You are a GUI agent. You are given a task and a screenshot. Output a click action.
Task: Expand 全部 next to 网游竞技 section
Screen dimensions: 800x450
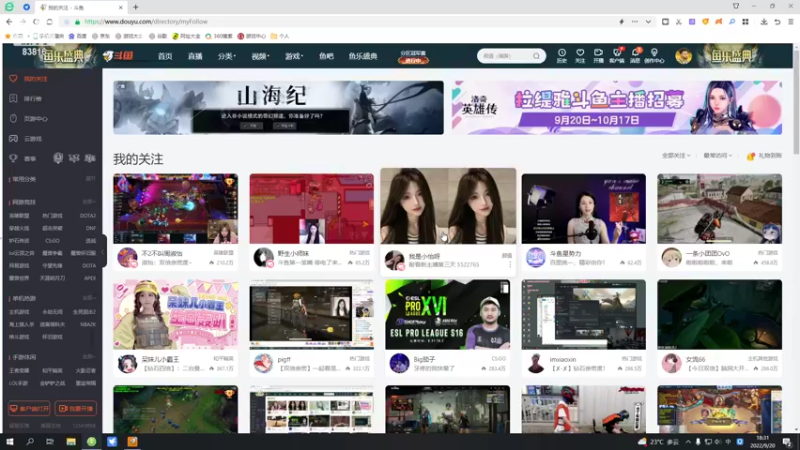(x=89, y=202)
